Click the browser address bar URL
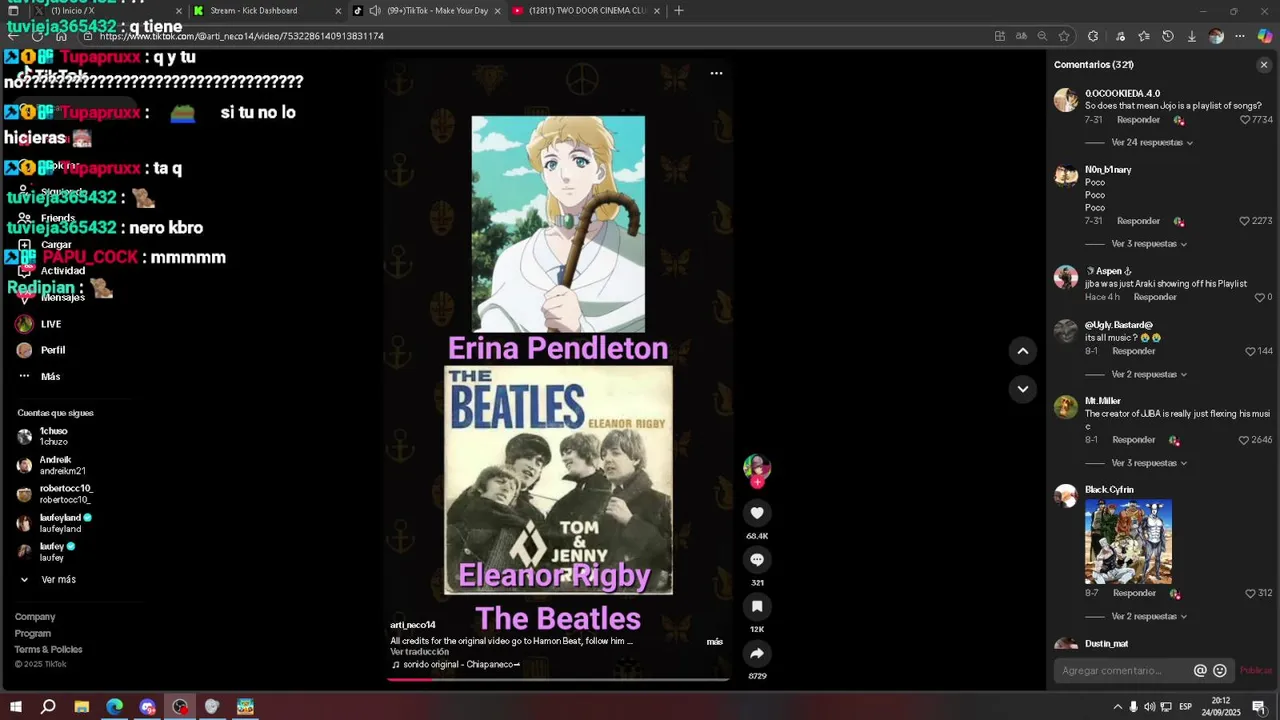Viewport: 1280px width, 720px height. coord(242,36)
